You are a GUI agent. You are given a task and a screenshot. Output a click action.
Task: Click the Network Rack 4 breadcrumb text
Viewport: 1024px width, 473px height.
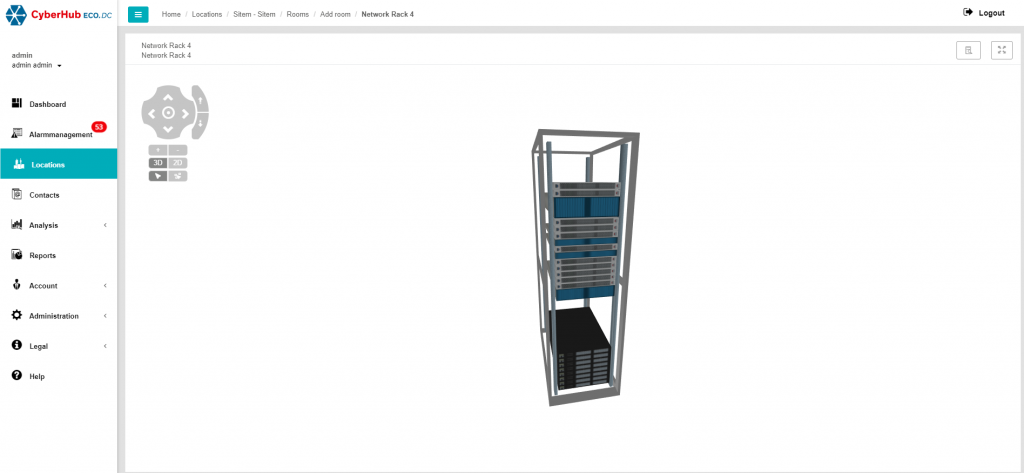click(x=387, y=14)
